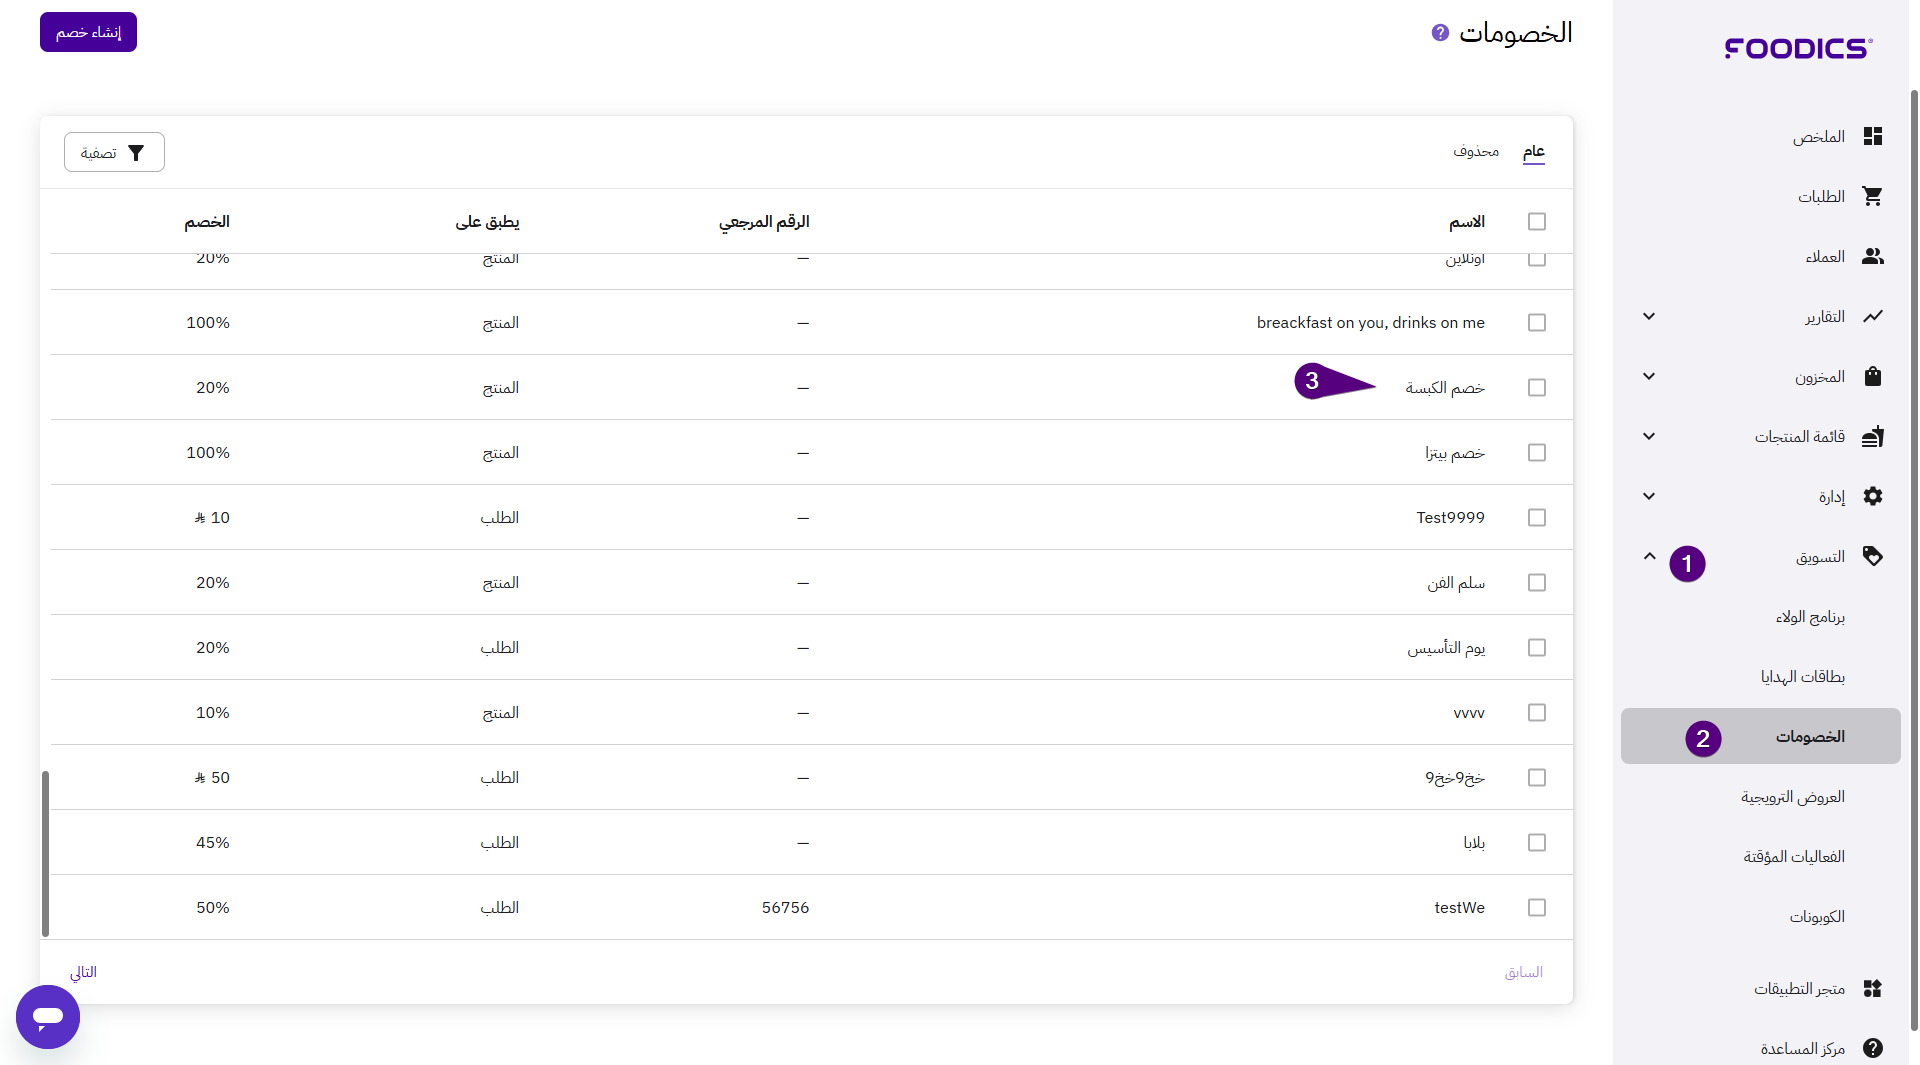Click the app store icon in sidebar
Image resolution: width=1920 pixels, height=1065 pixels.
tap(1872, 989)
